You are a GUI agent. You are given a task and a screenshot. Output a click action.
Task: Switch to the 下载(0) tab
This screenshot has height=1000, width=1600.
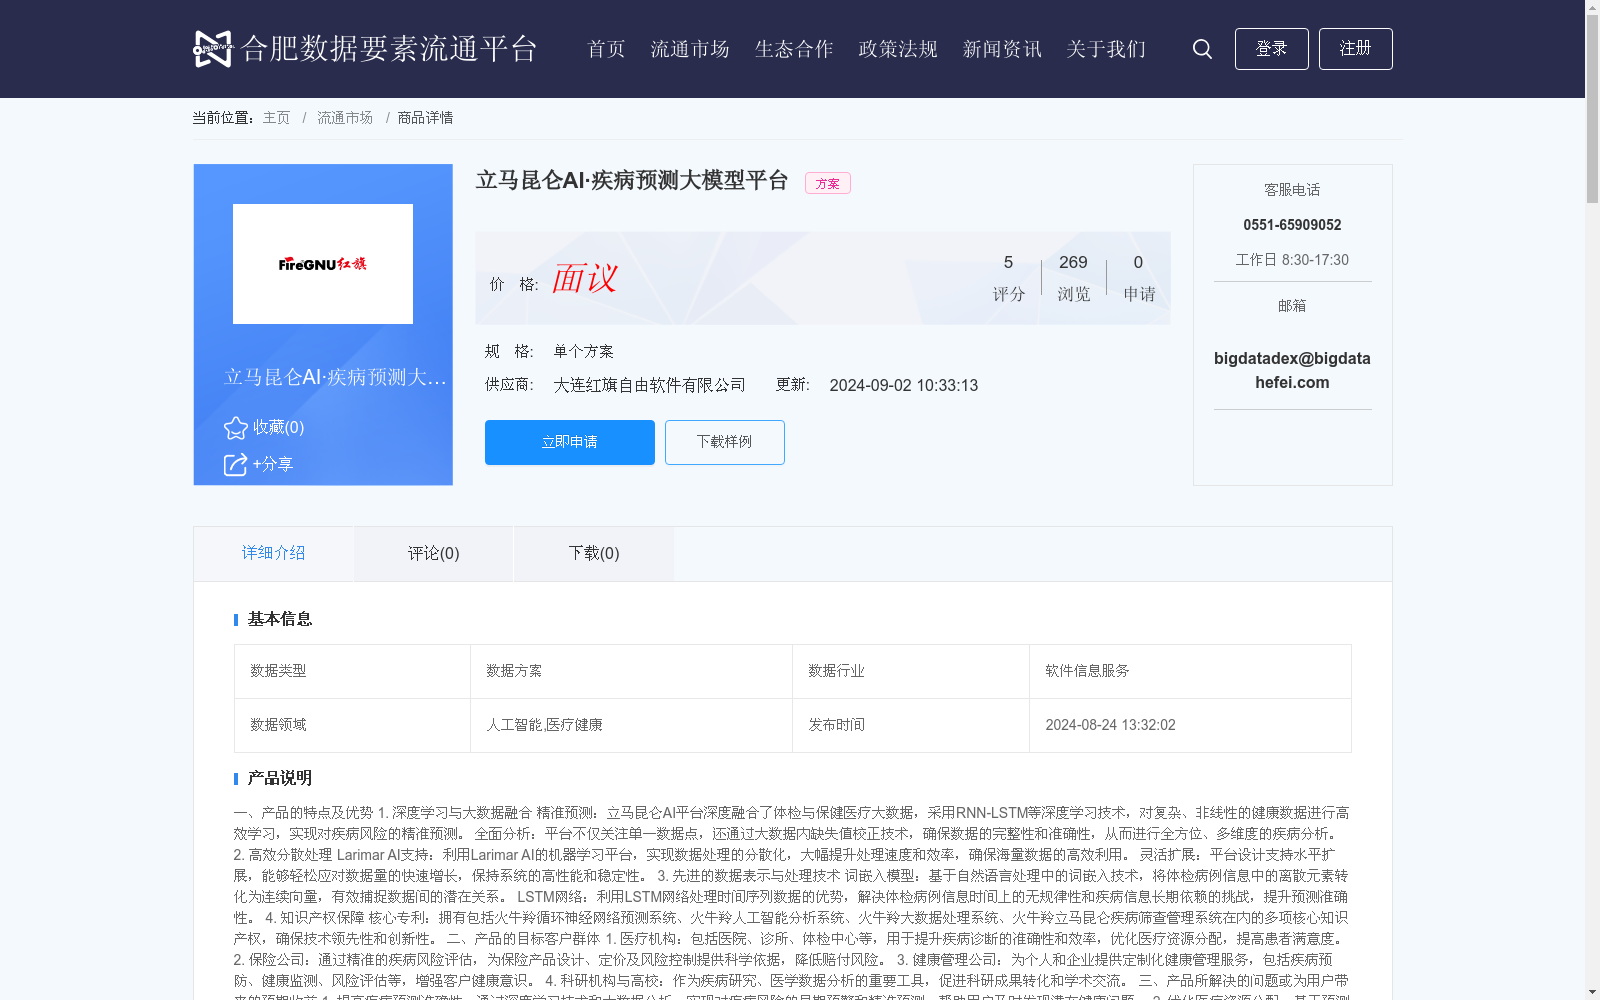click(594, 553)
